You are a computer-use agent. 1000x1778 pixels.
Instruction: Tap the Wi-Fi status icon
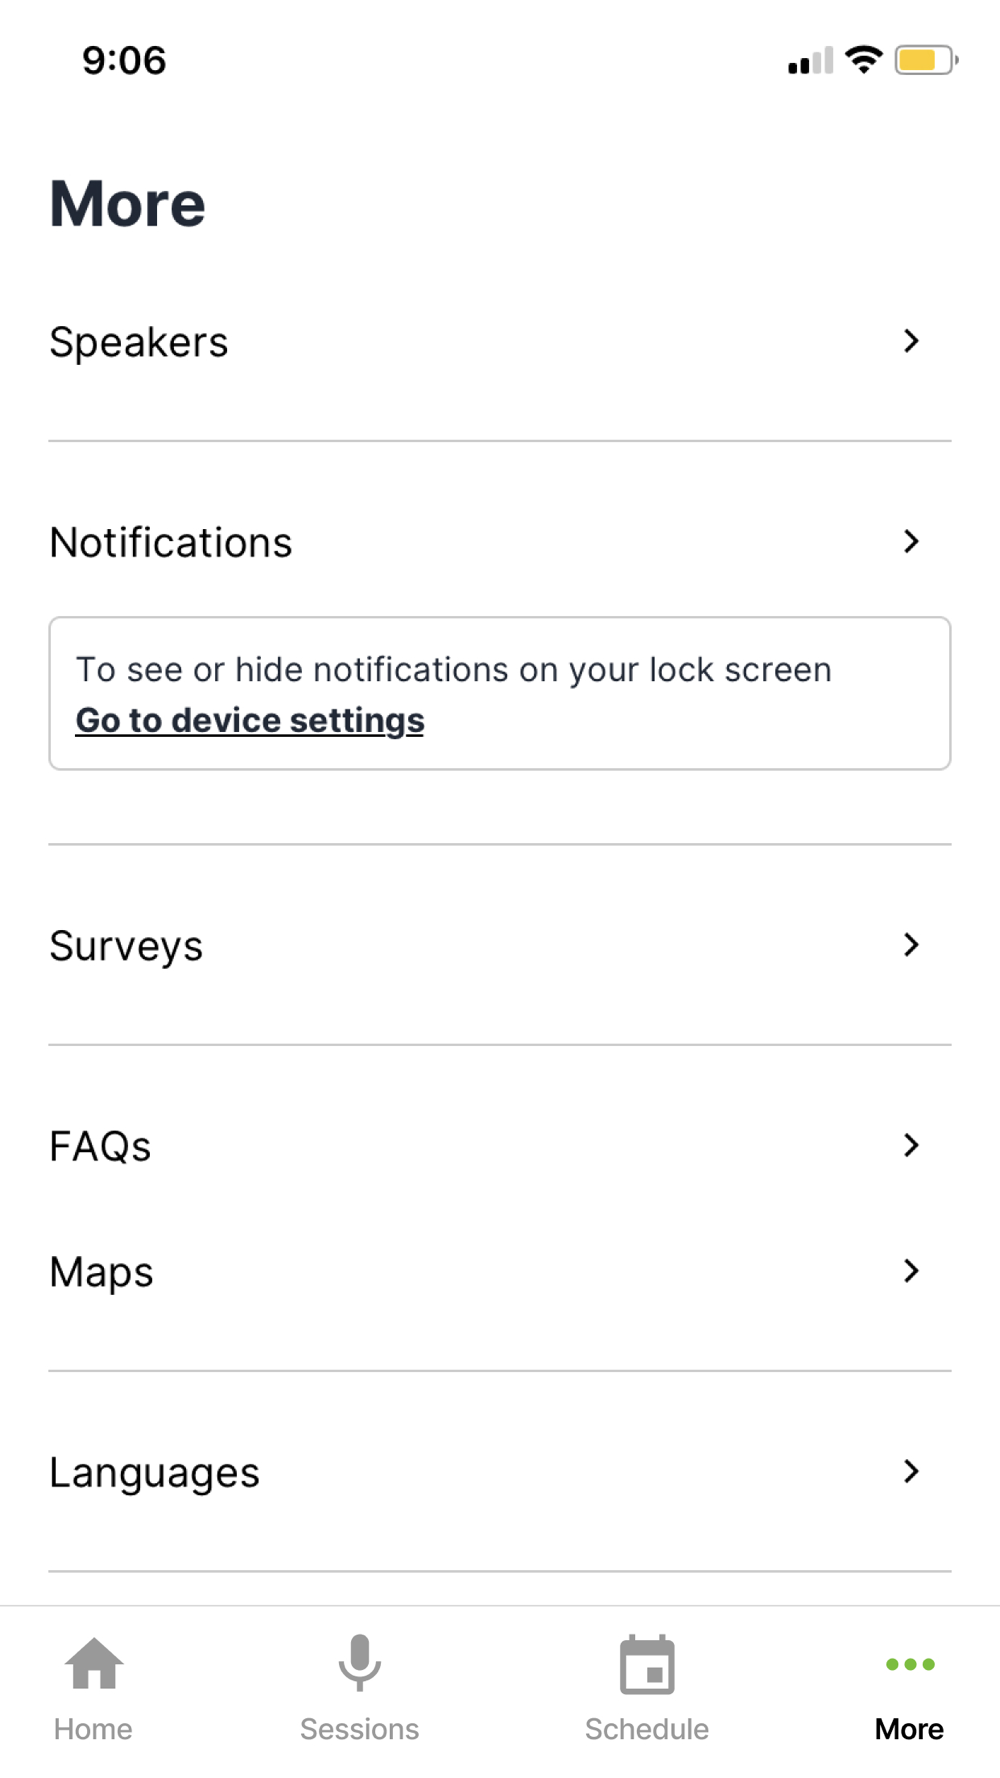(x=863, y=60)
